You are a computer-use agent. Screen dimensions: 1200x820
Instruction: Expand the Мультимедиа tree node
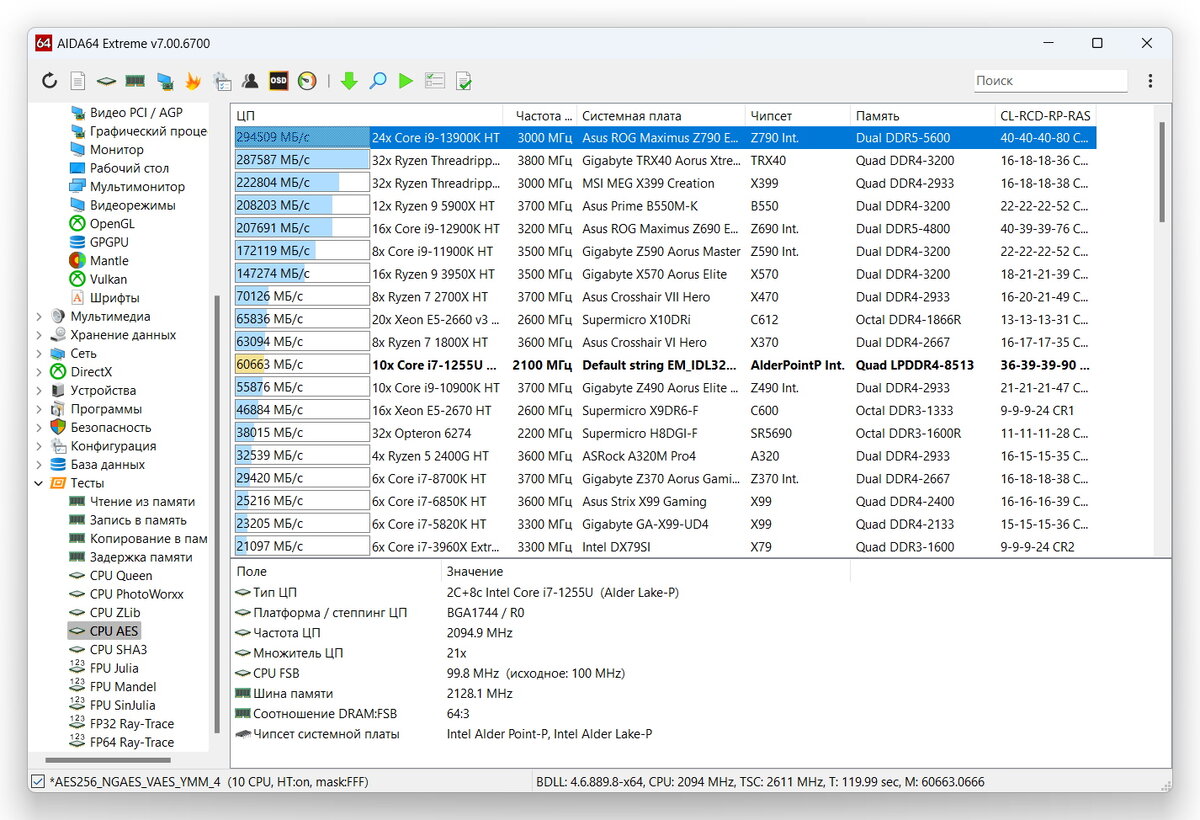pos(38,316)
